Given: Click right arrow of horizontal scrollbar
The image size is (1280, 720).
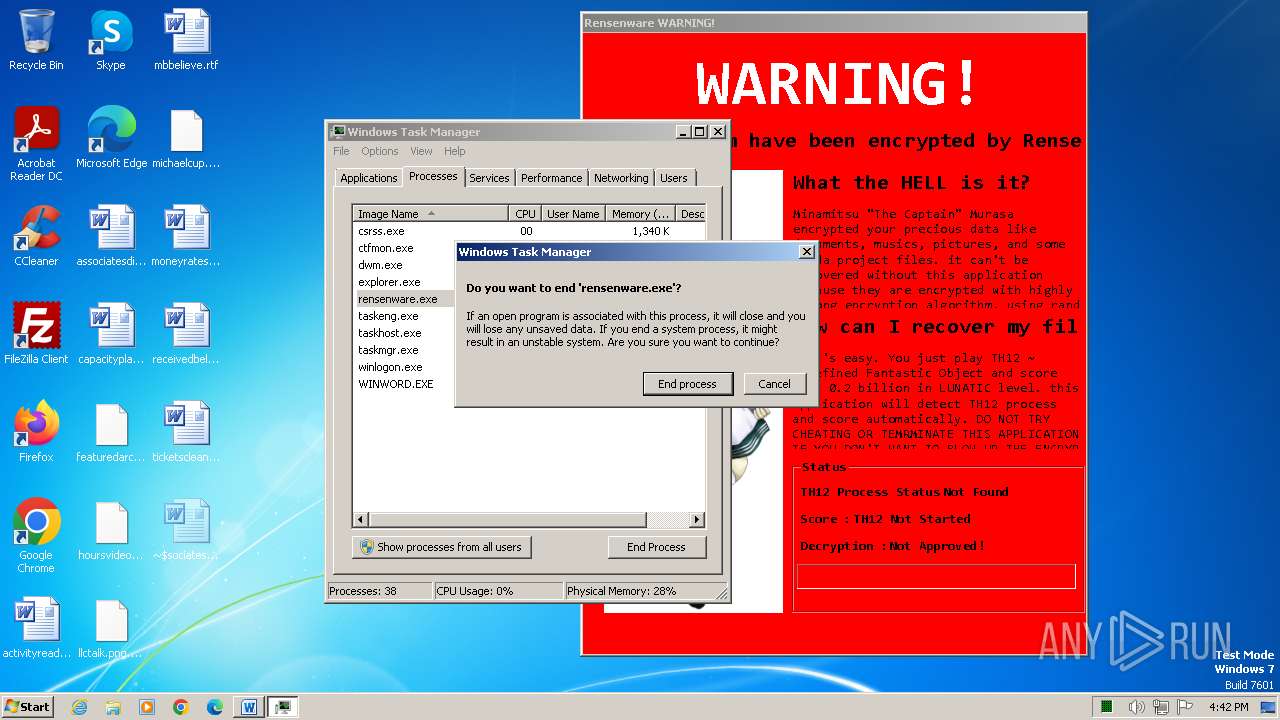Looking at the screenshot, I should [x=697, y=520].
